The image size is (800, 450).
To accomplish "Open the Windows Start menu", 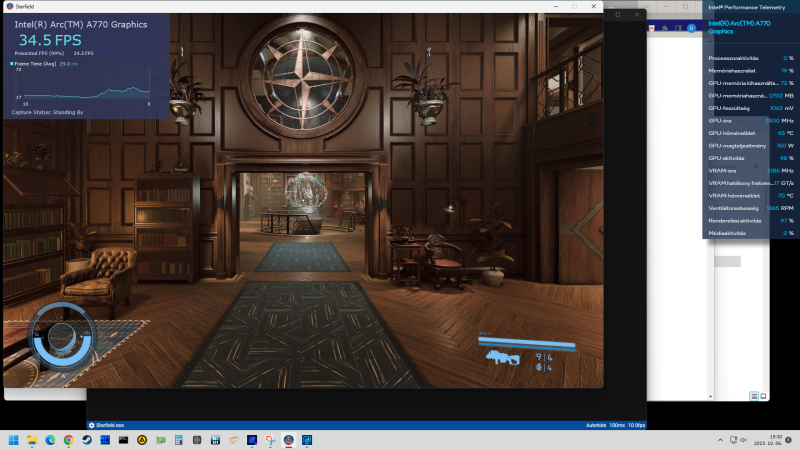I will [14, 440].
